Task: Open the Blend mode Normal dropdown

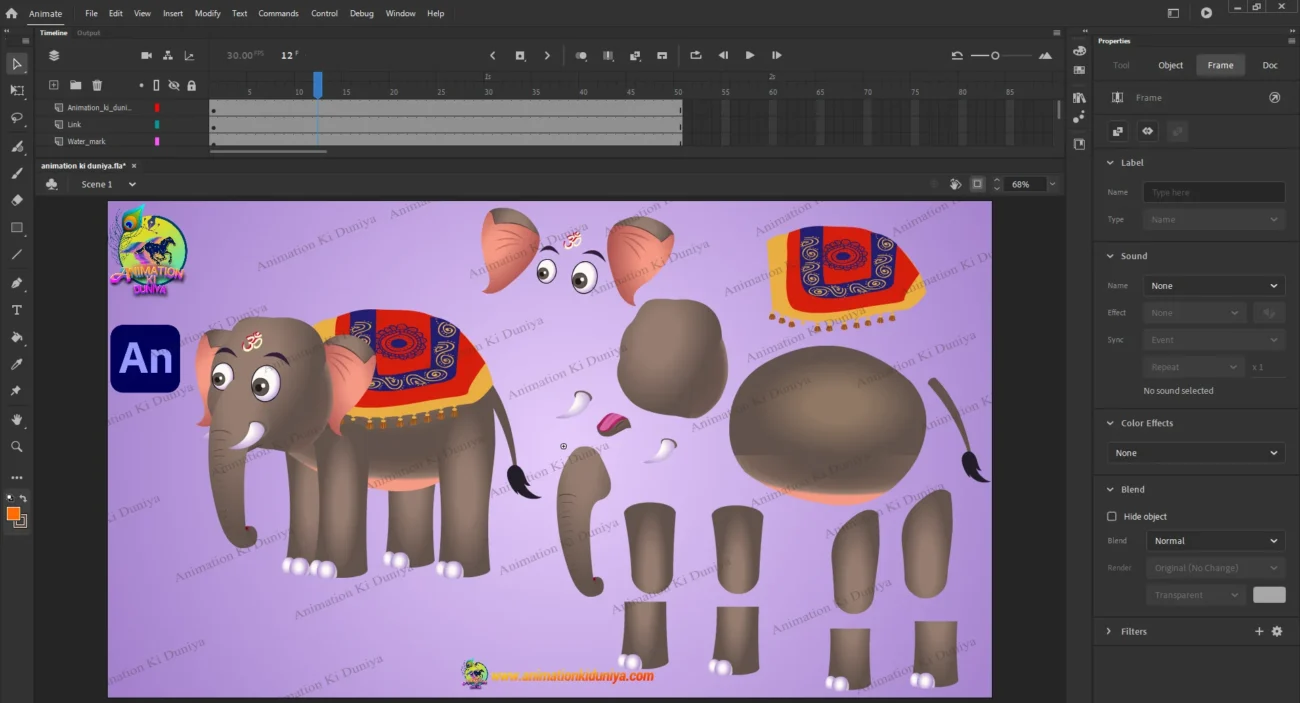Action: click(x=1214, y=541)
